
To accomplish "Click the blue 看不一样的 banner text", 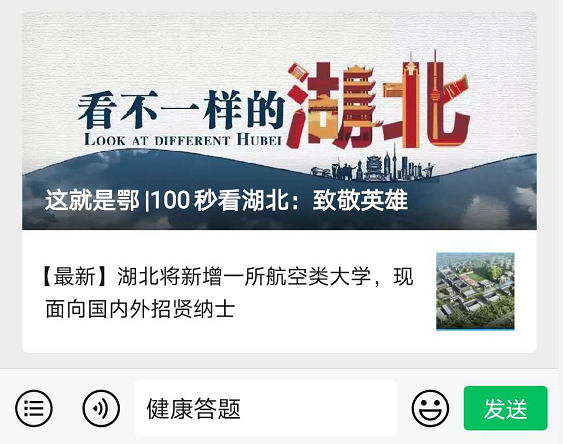I will click(181, 109).
